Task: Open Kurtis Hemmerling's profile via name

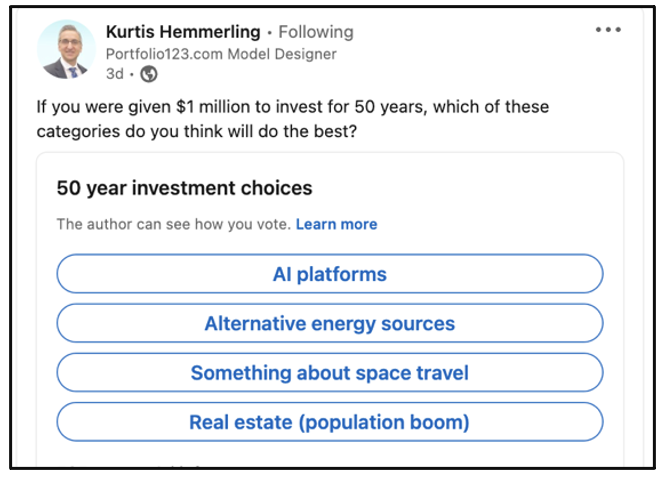Action: click(x=183, y=32)
